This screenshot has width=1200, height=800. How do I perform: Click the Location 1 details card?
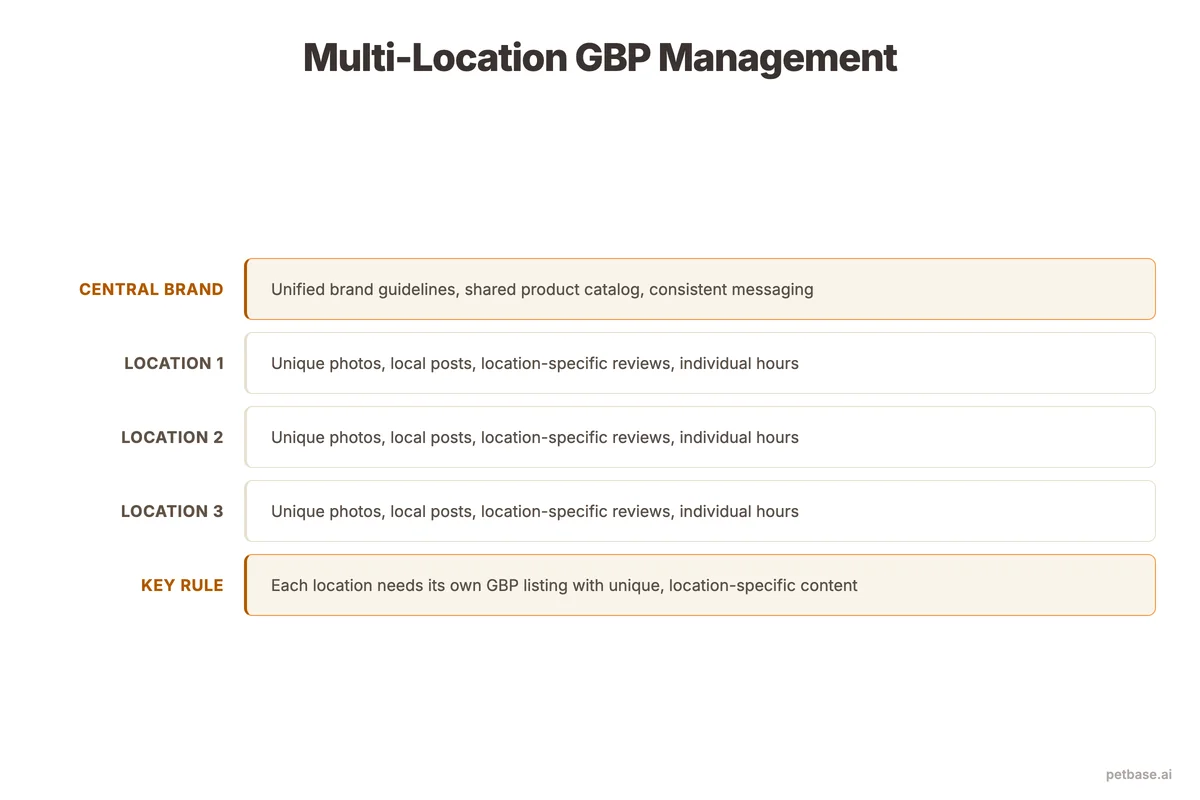point(700,363)
